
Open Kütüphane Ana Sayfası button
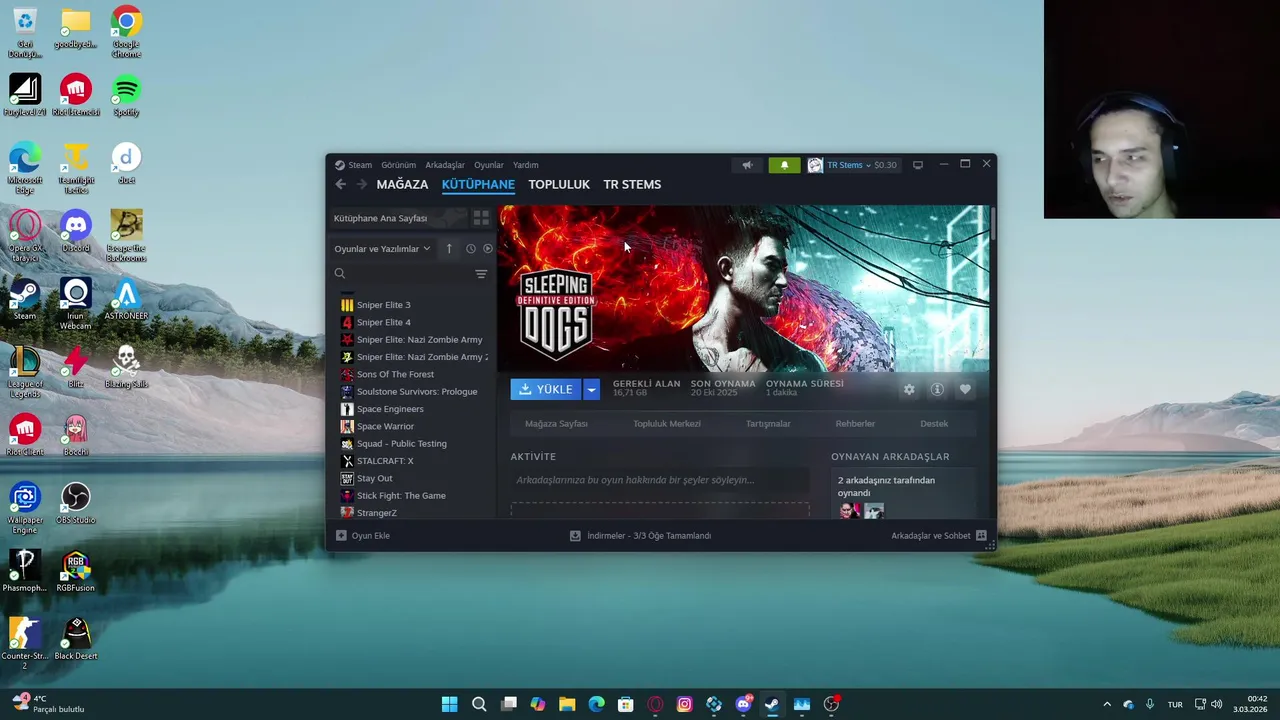398,218
